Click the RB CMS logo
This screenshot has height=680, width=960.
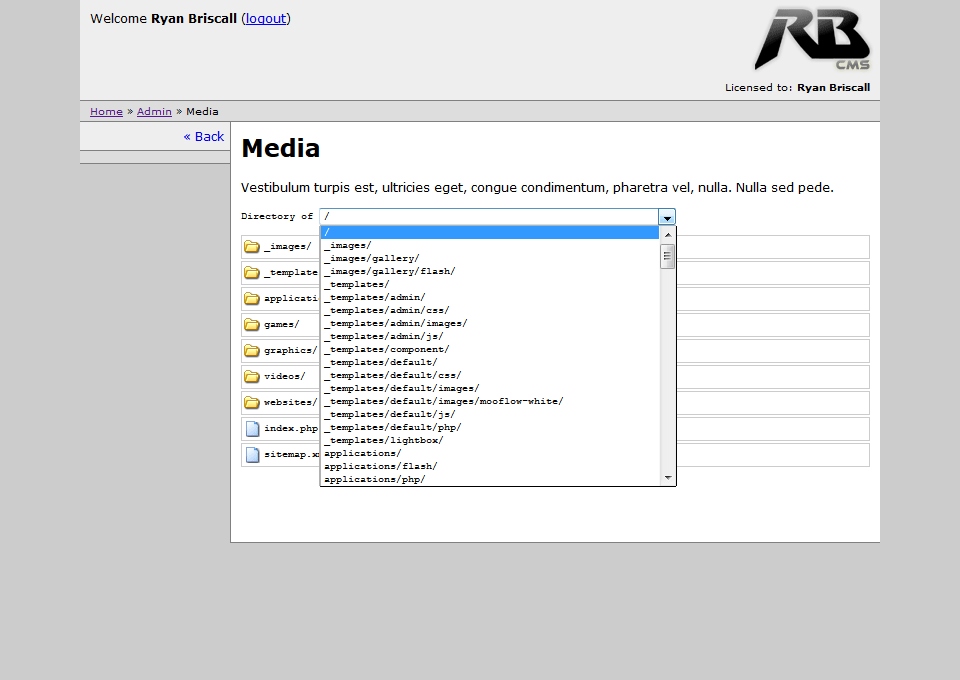tap(812, 40)
